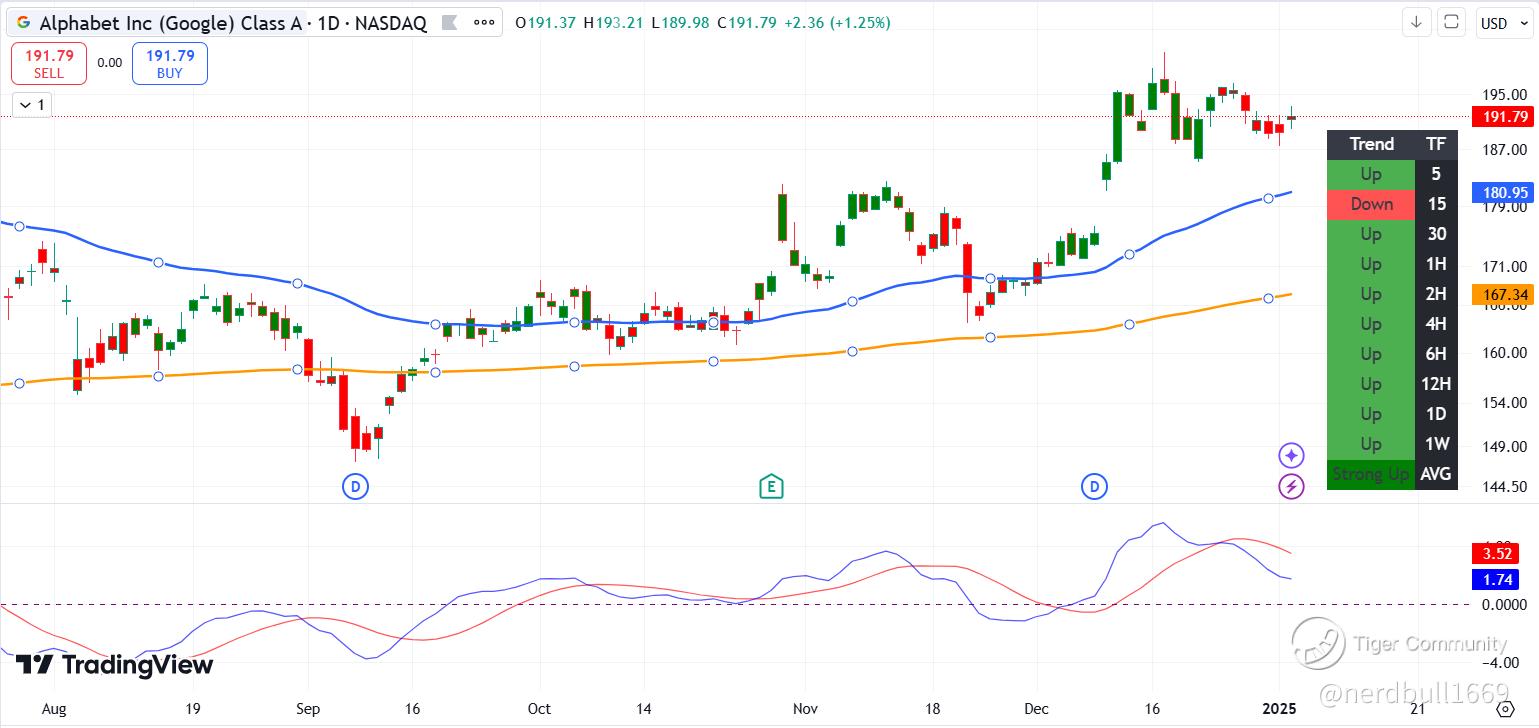
Task: Click the dividend 'D' marker near December
Action: click(1094, 487)
